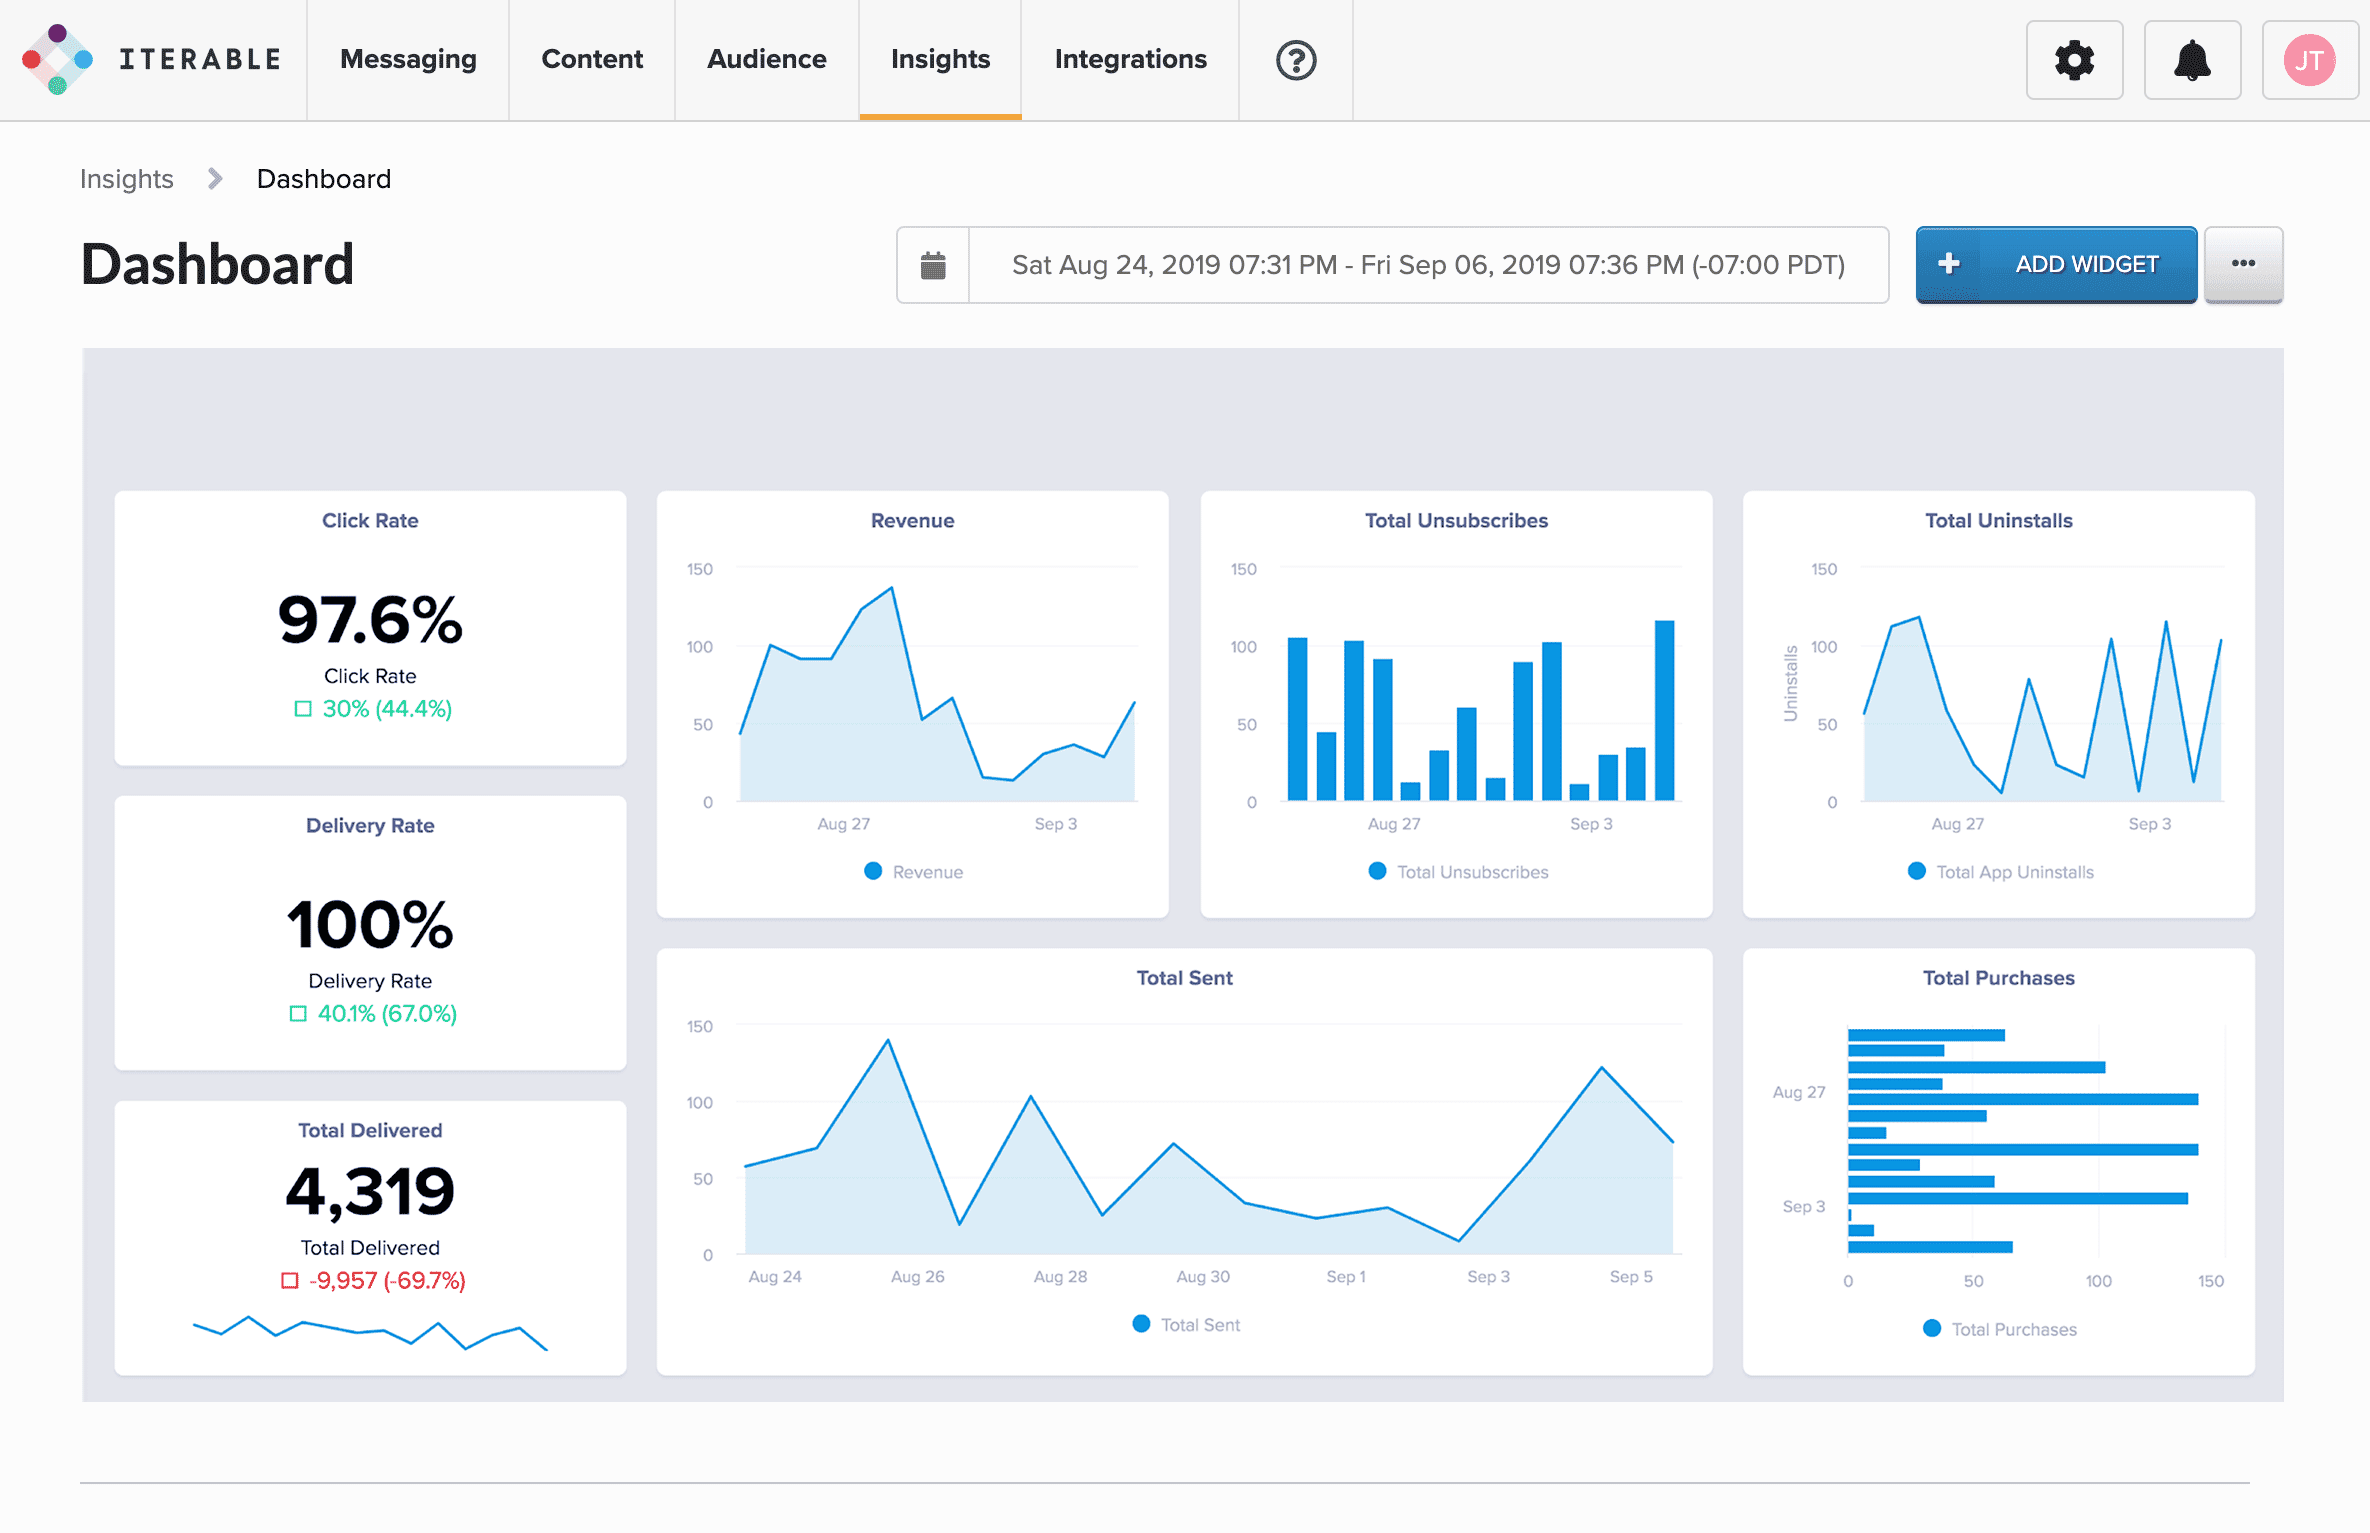The height and width of the screenshot is (1533, 2370).
Task: Switch to the Insights tab
Action: [940, 59]
